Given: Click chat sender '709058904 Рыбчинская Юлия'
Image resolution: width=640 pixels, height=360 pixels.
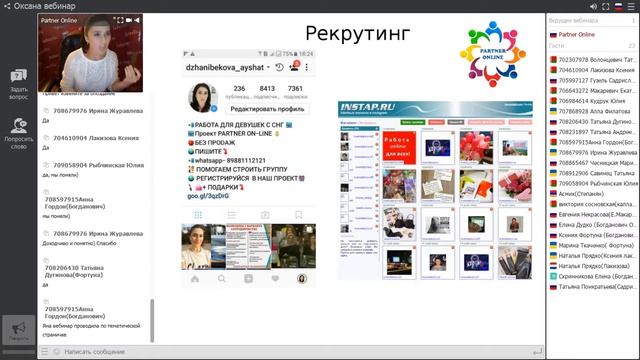Looking at the screenshot, I should (98, 165).
